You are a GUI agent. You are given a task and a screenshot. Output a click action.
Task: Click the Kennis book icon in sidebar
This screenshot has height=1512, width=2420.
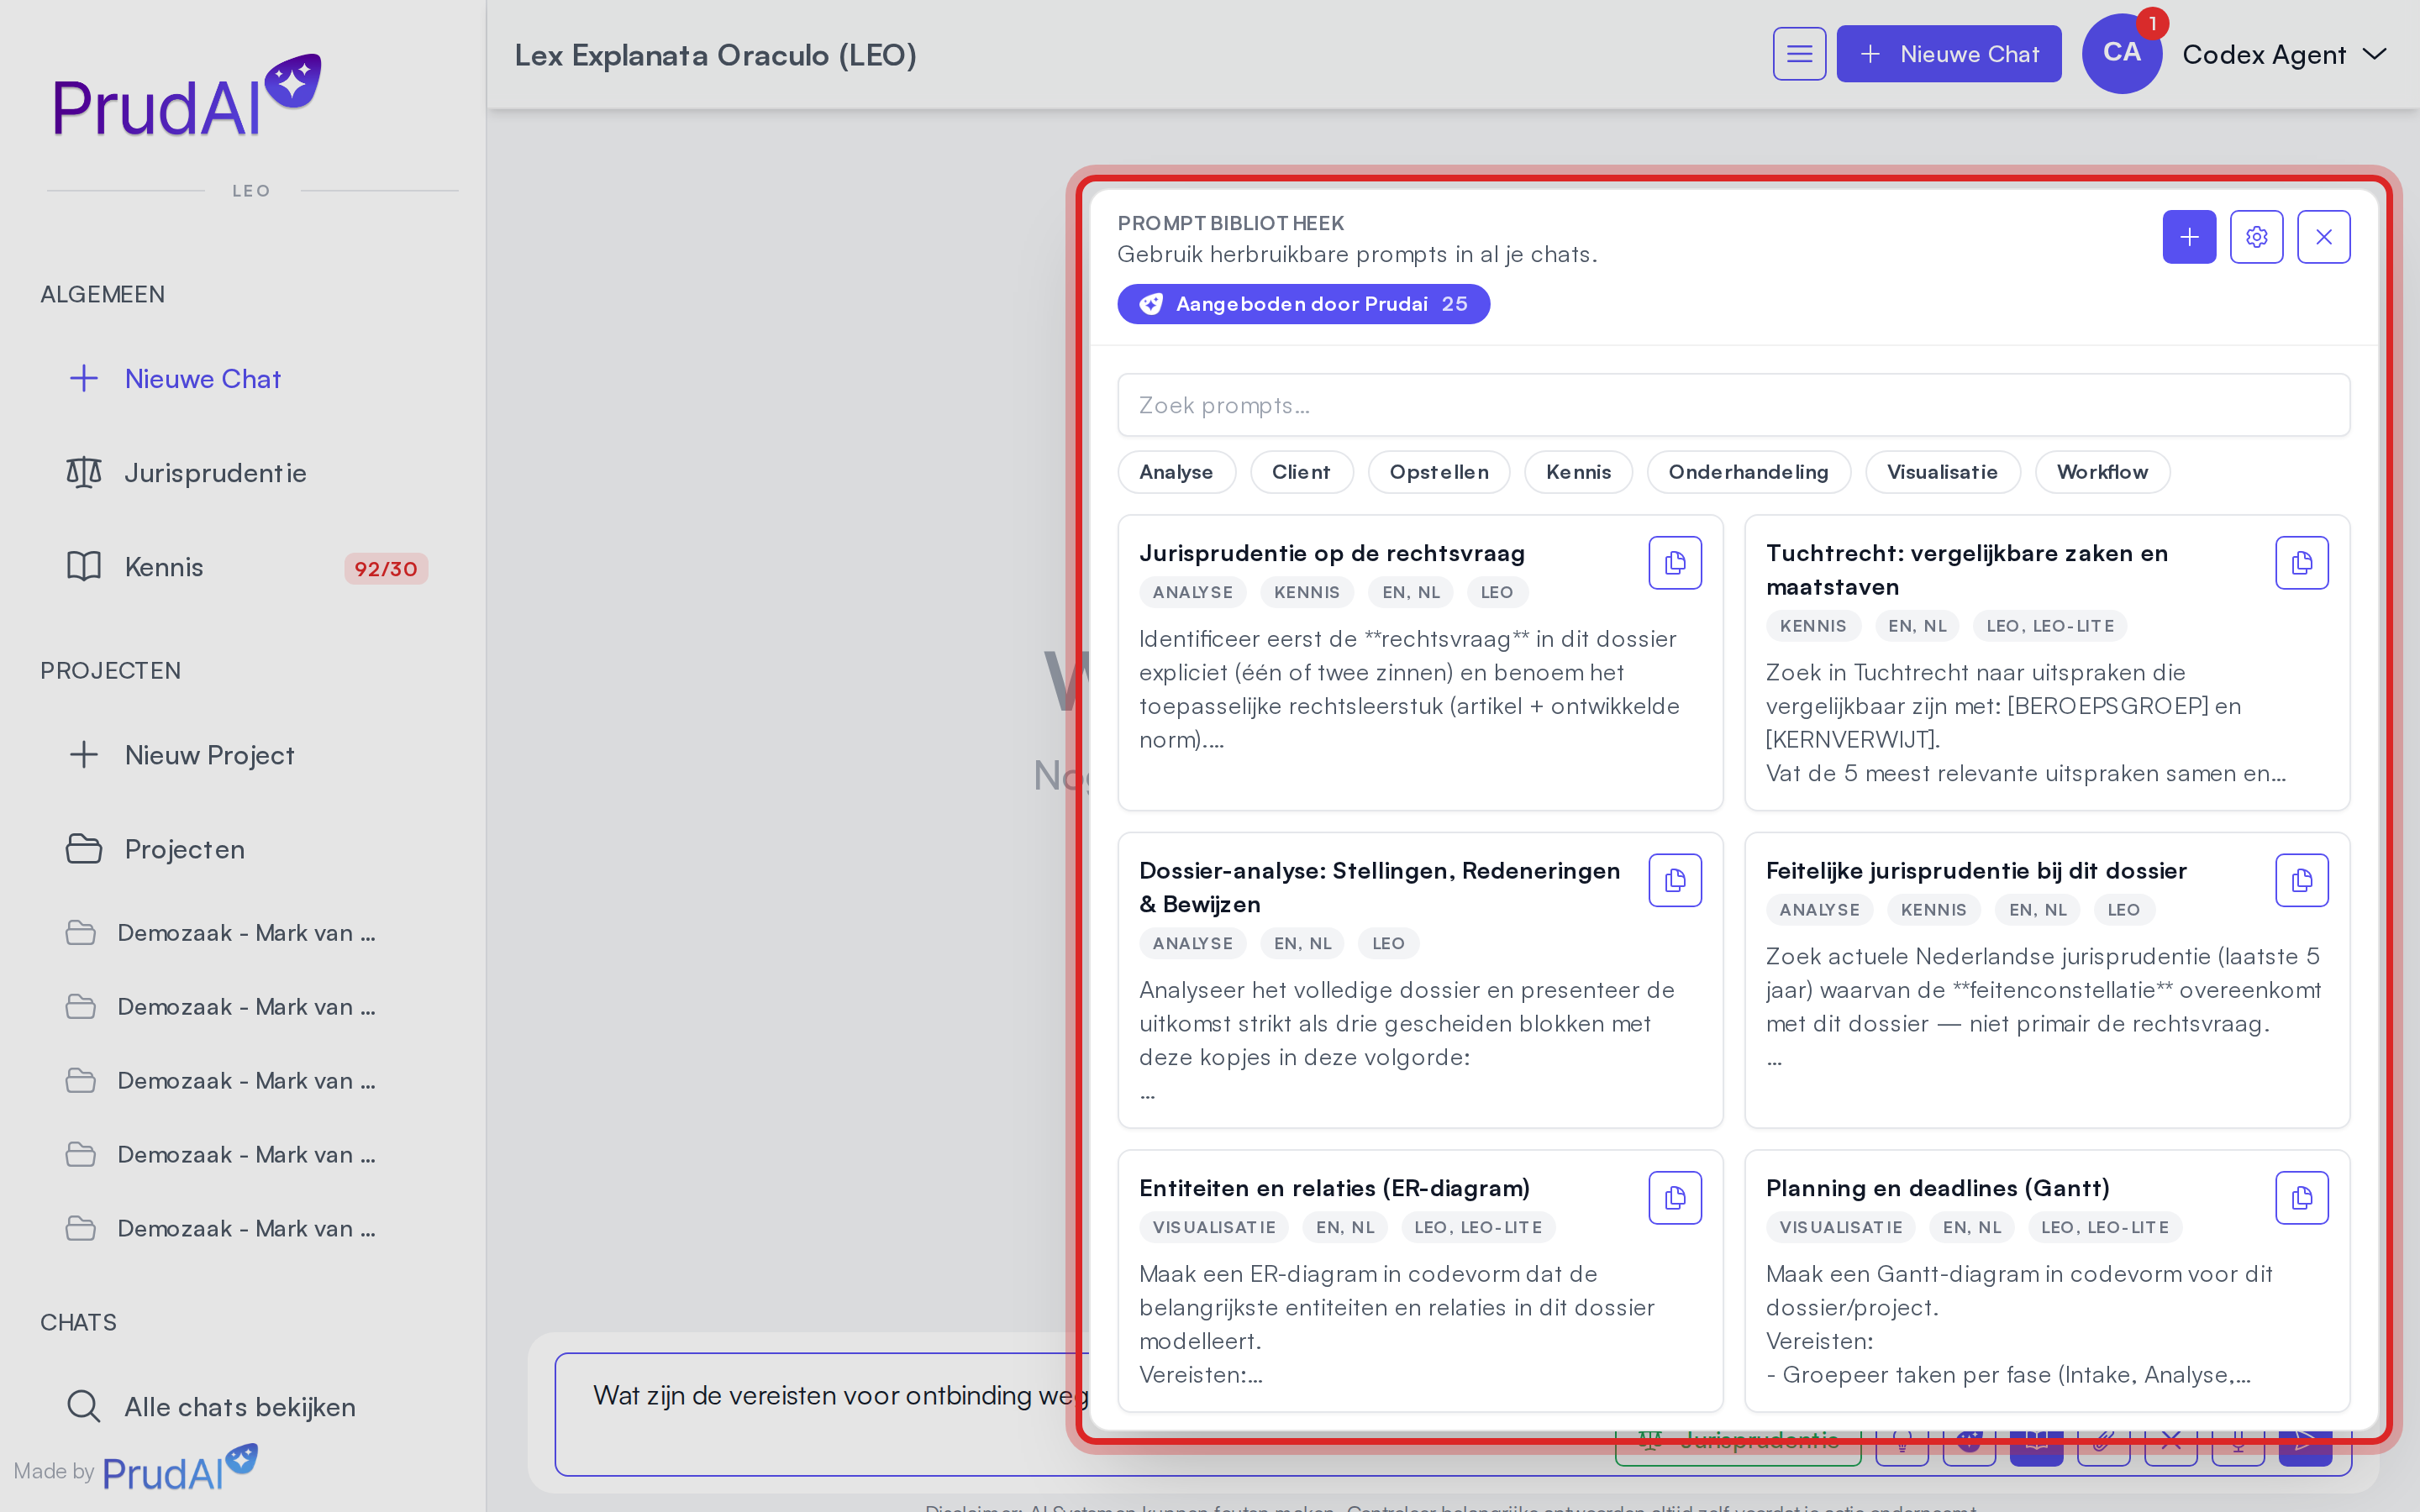point(84,566)
